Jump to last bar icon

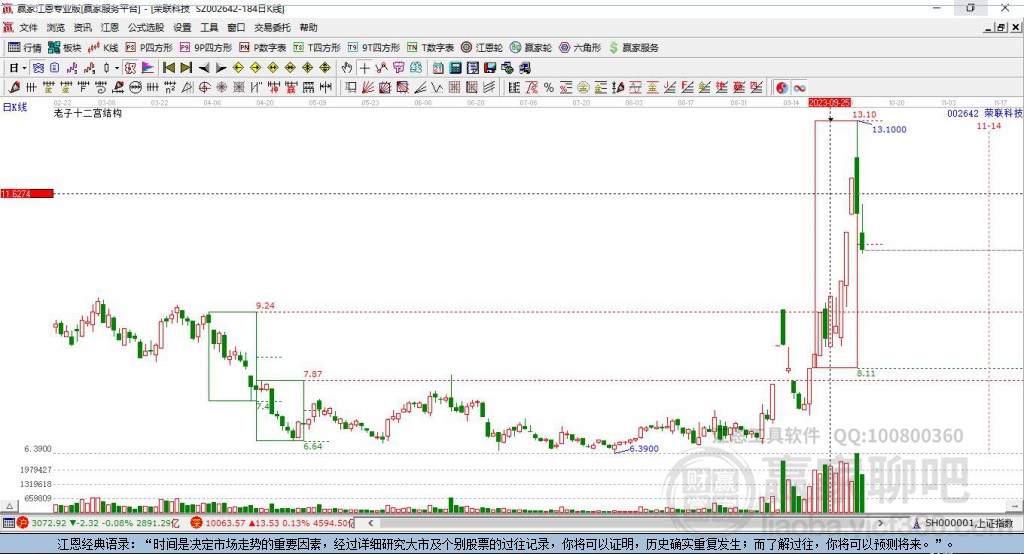click(x=186, y=68)
